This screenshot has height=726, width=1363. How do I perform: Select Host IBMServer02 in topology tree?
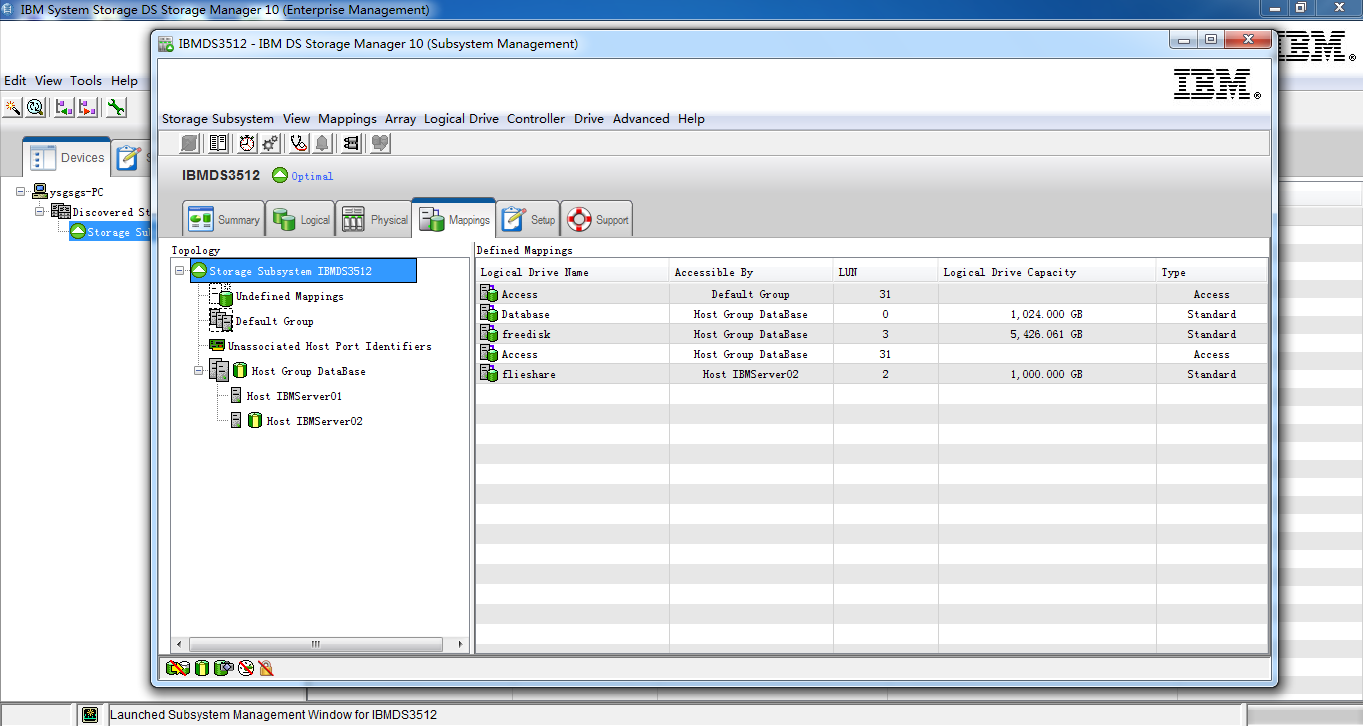click(314, 421)
